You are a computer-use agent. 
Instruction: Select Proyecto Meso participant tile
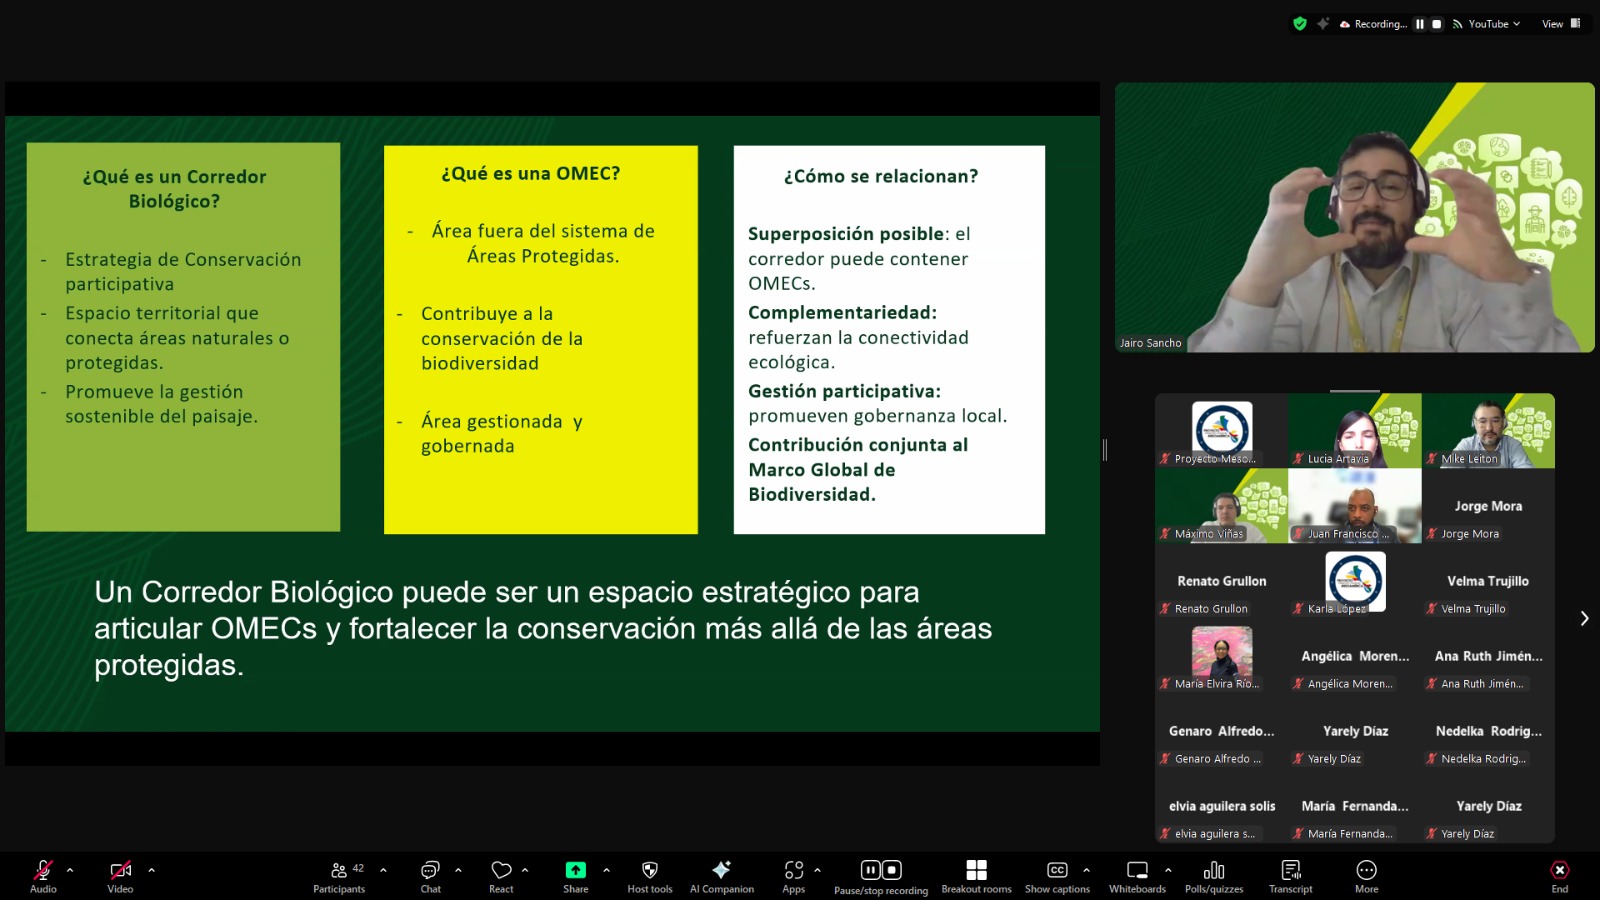(1221, 430)
